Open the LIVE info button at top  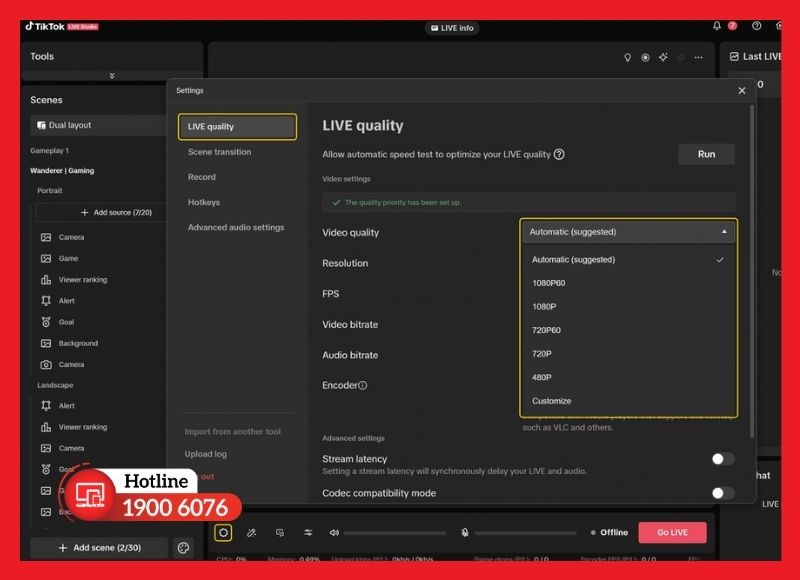coord(452,28)
